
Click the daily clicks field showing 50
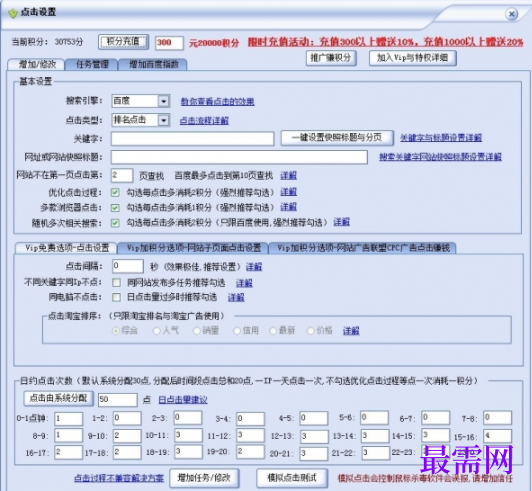click(118, 400)
